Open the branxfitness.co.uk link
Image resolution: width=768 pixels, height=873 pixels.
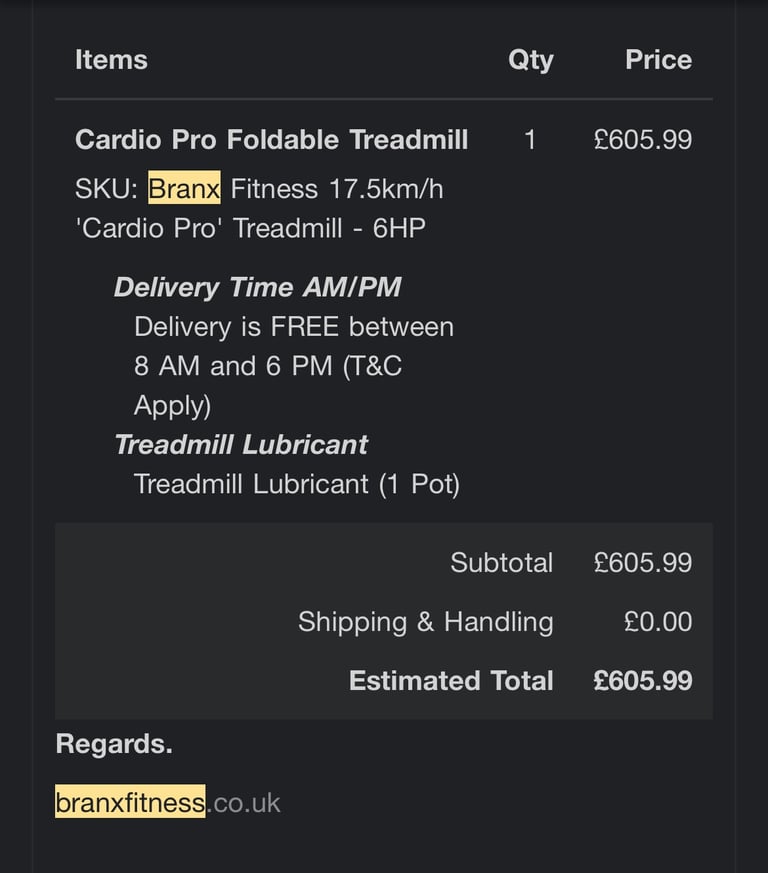[x=168, y=802]
